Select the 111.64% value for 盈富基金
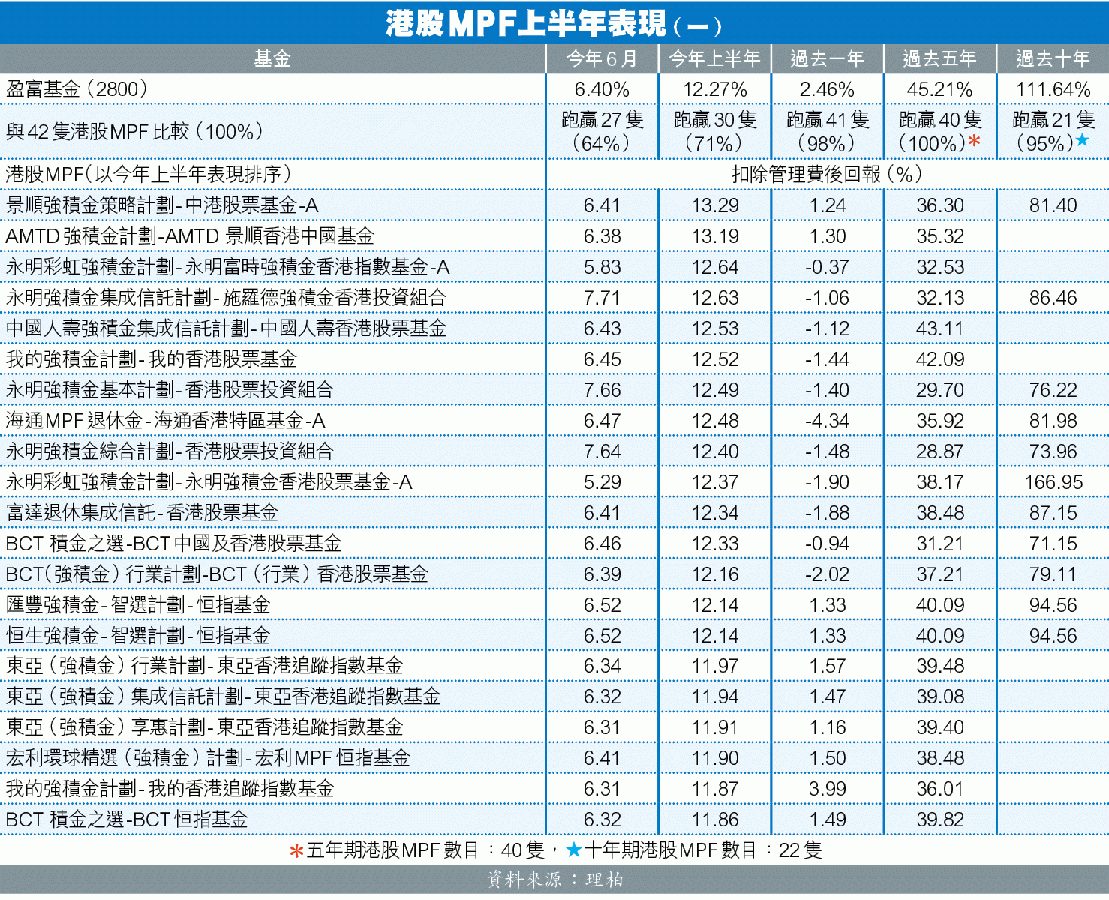 click(x=1052, y=88)
